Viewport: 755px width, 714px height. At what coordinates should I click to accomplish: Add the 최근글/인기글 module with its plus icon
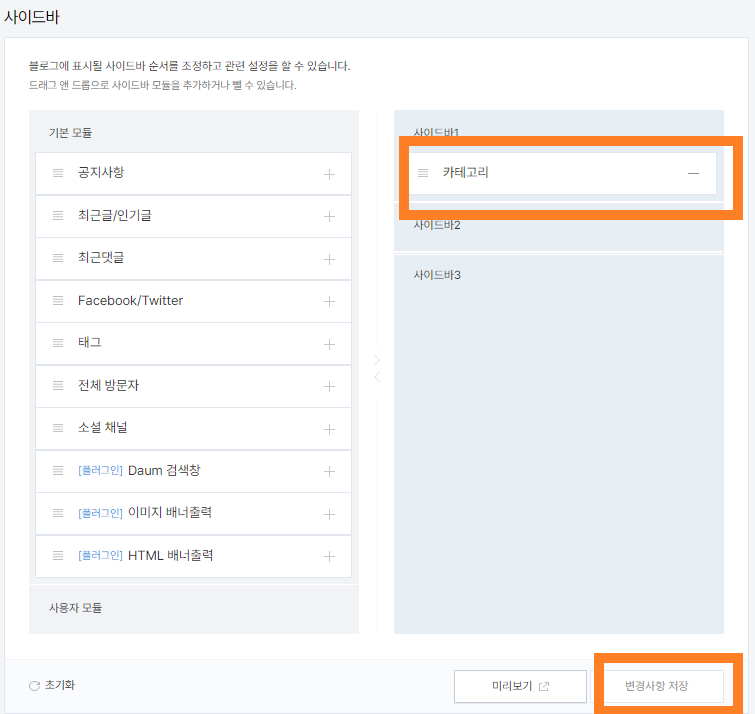pos(329,217)
